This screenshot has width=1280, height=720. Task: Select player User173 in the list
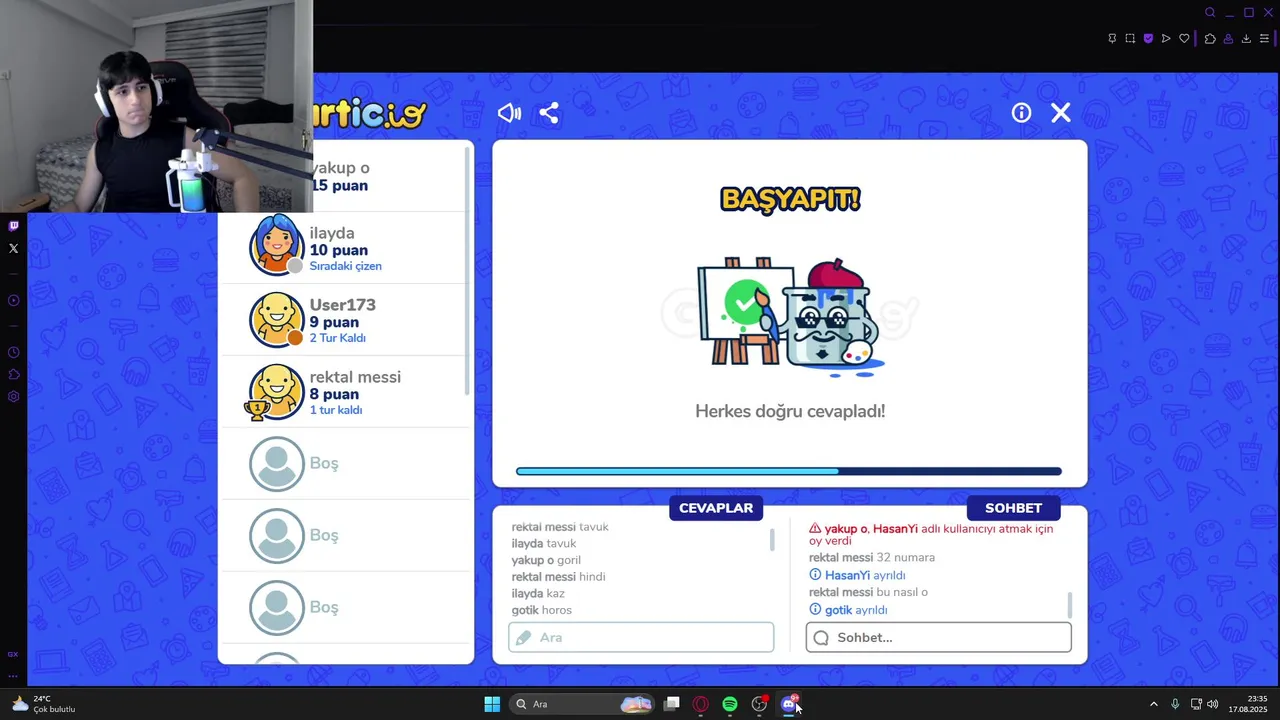(x=344, y=320)
